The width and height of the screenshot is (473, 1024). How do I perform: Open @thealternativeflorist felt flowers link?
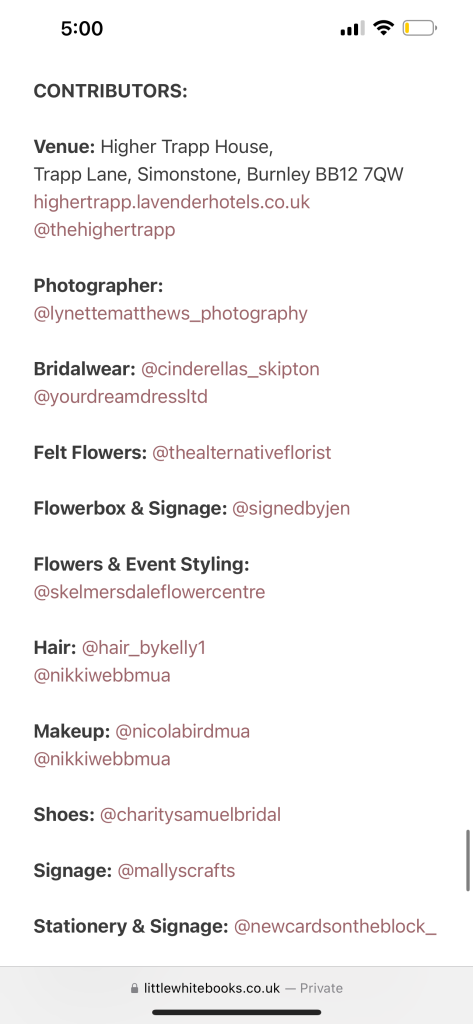click(242, 453)
